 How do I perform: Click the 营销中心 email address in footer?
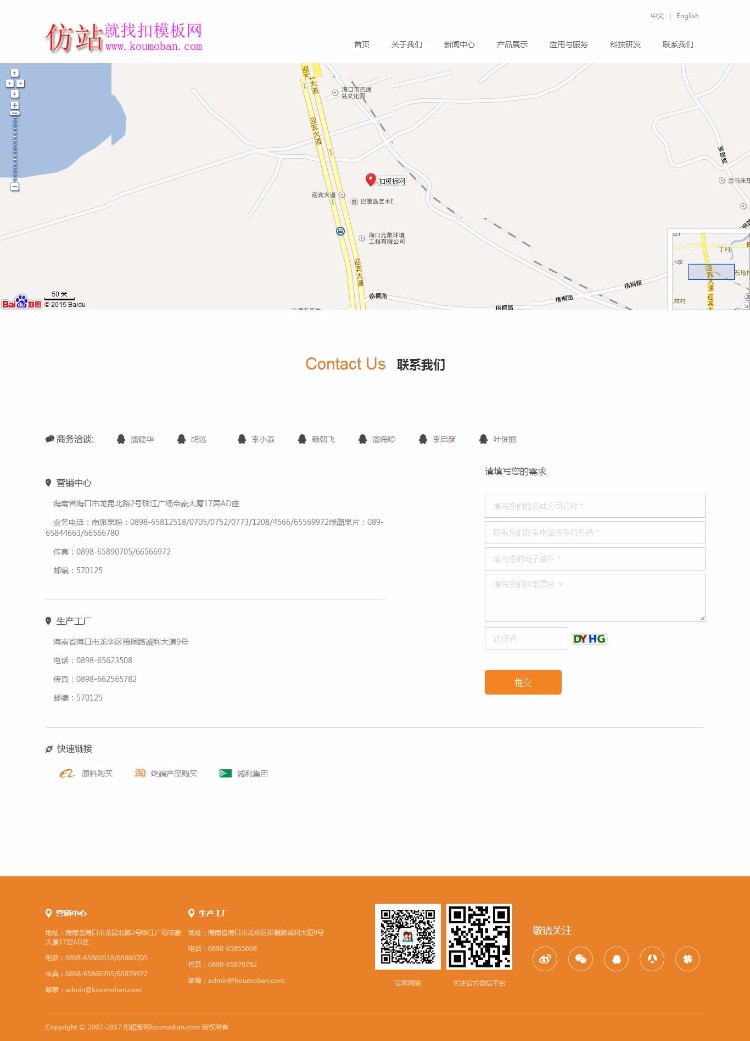point(104,990)
